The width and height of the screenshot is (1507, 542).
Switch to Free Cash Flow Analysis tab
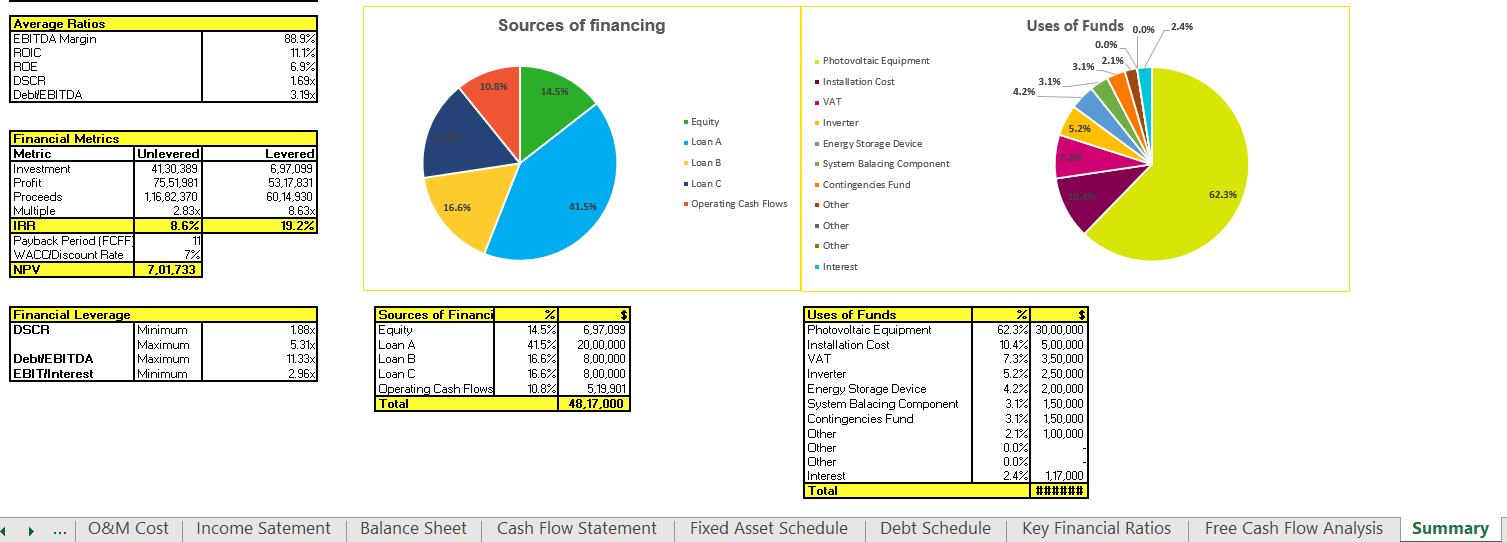(x=1294, y=529)
